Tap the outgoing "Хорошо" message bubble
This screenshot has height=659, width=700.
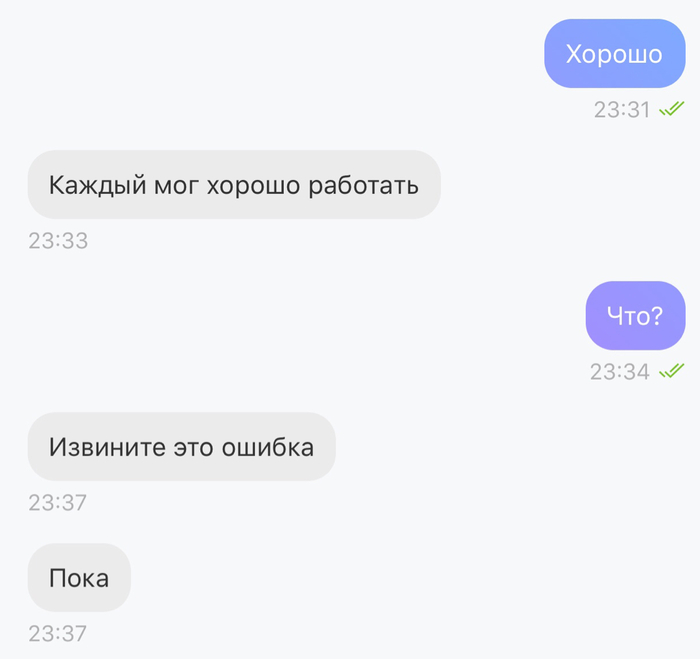click(x=614, y=54)
